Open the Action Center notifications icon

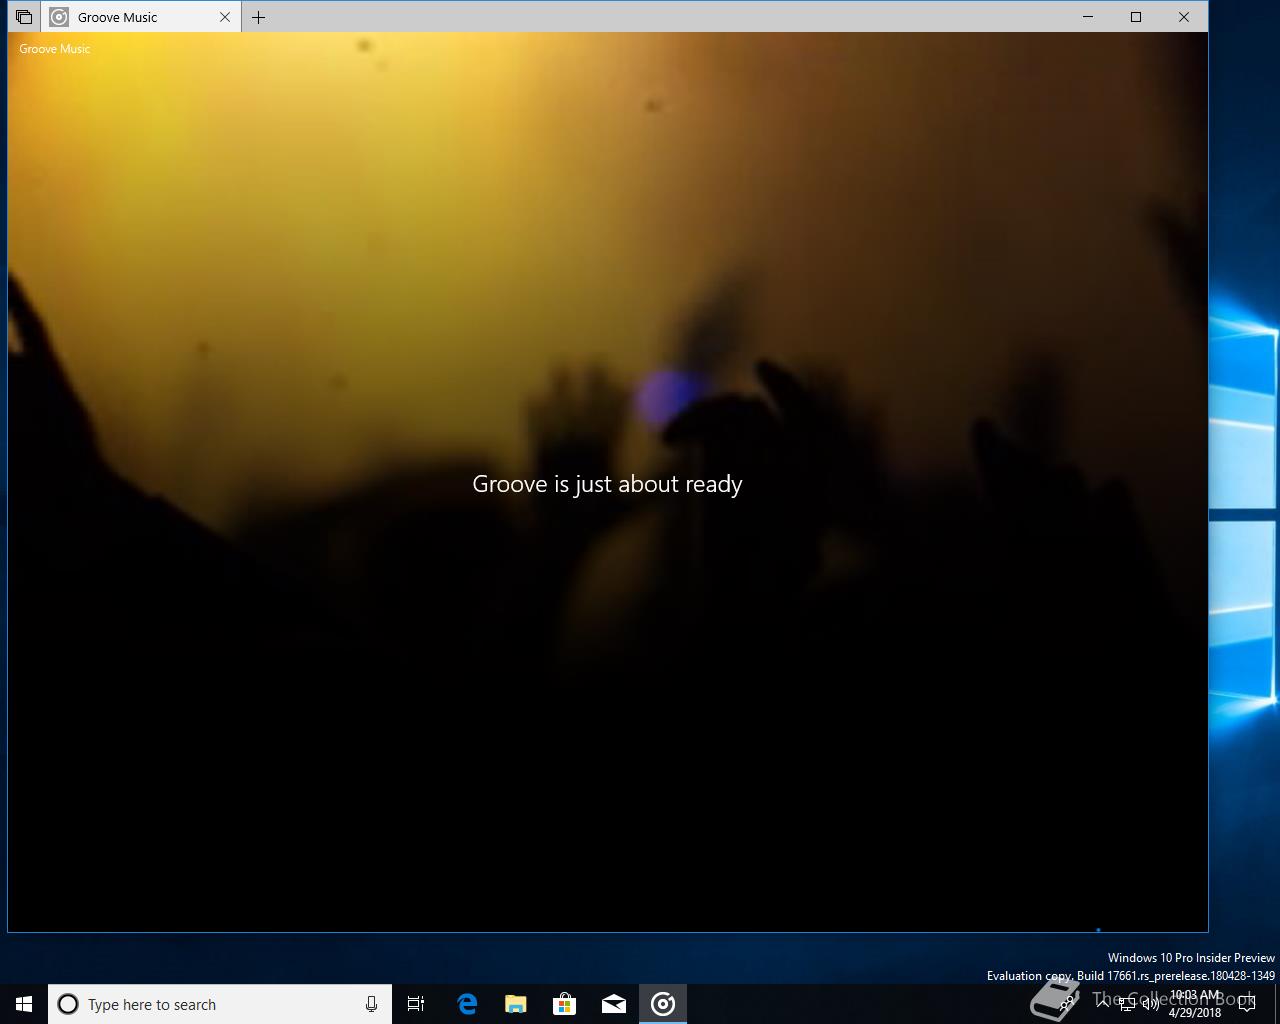click(1247, 1004)
